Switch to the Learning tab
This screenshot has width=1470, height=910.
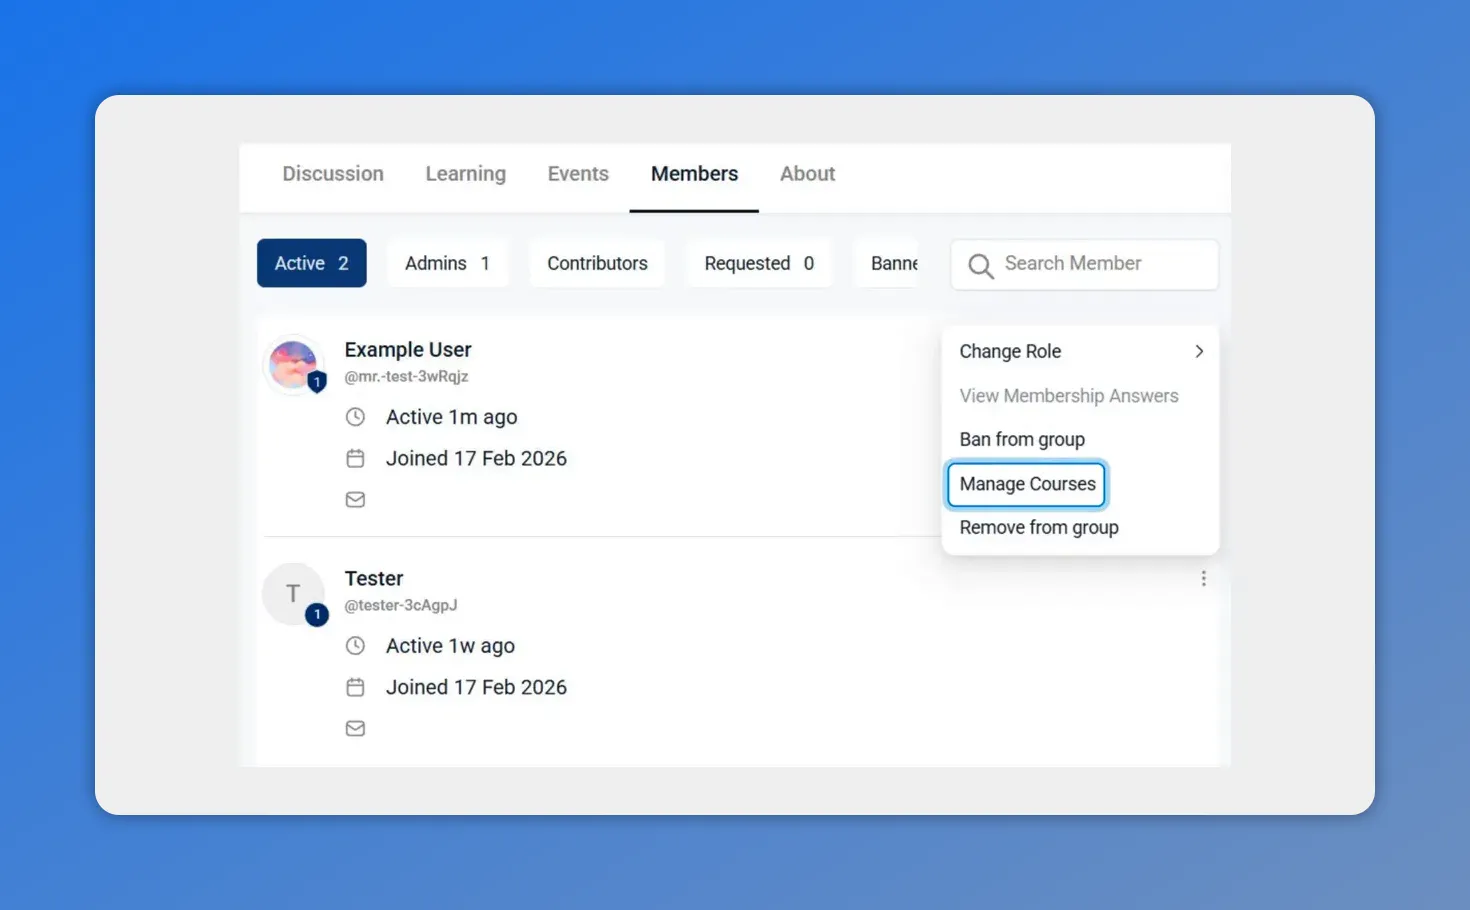coord(466,173)
